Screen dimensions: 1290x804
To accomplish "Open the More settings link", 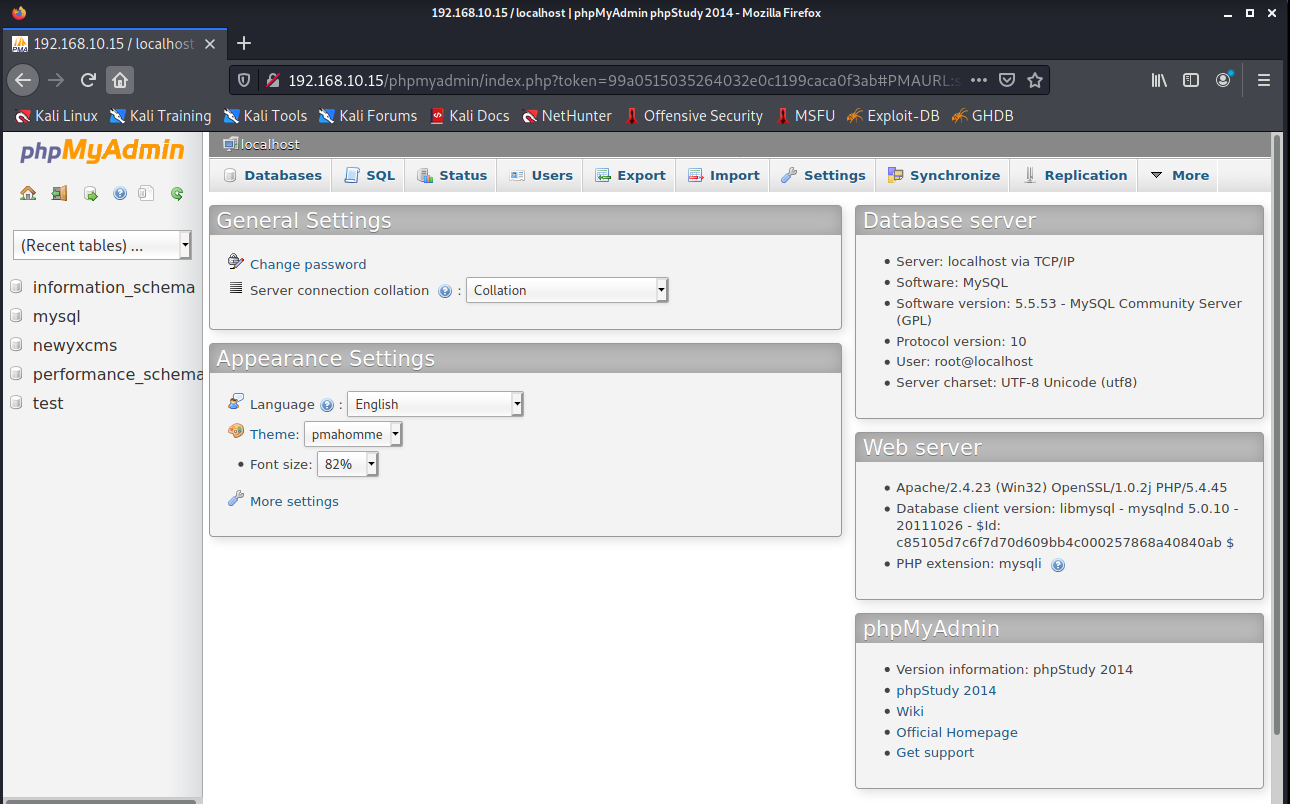I will [294, 501].
